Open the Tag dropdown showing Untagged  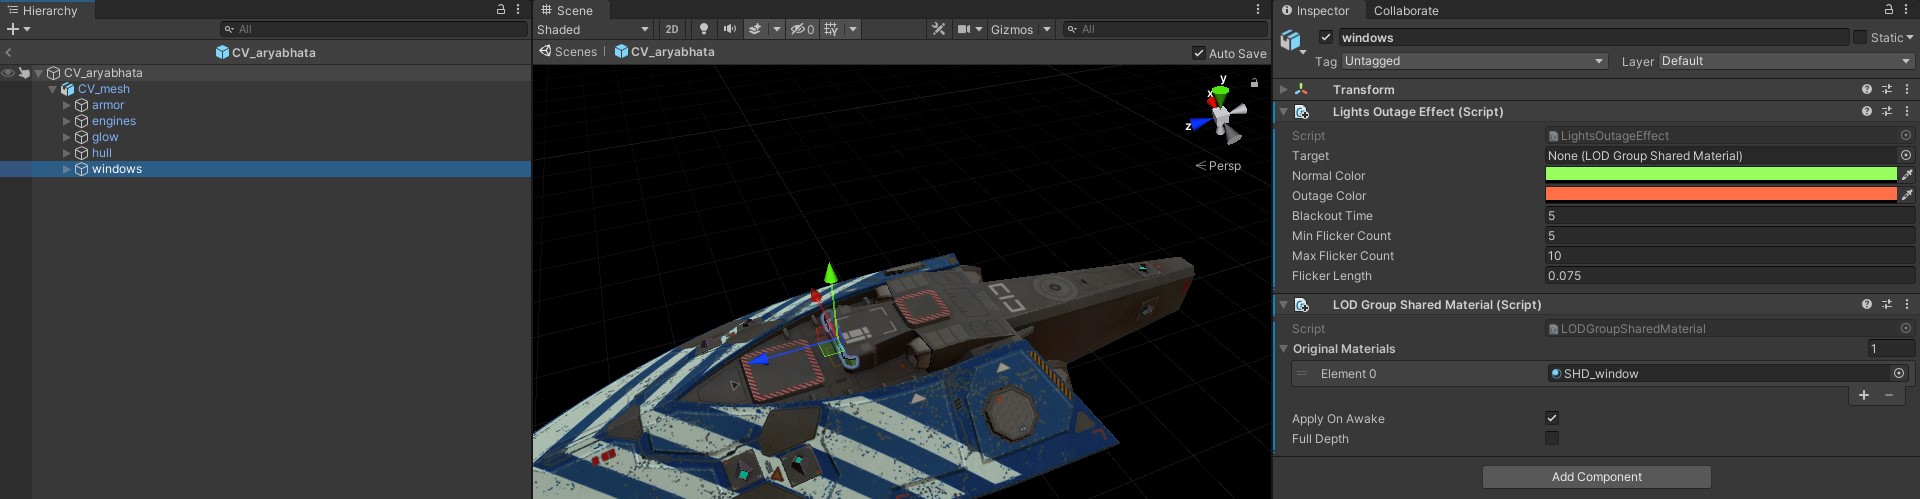(x=1473, y=61)
